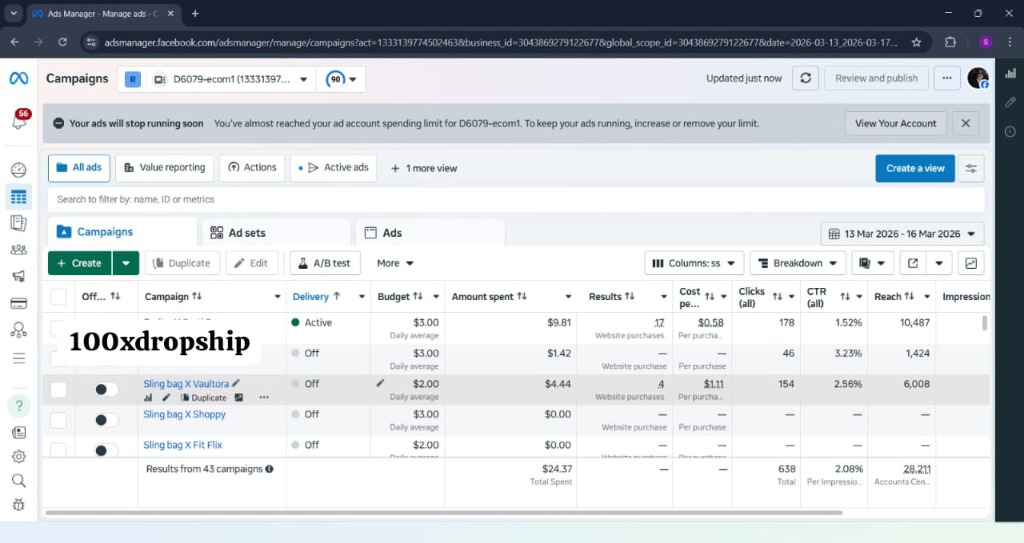This screenshot has height=543, width=1024.
Task: Open the Meta logo home icon
Action: tap(19, 78)
